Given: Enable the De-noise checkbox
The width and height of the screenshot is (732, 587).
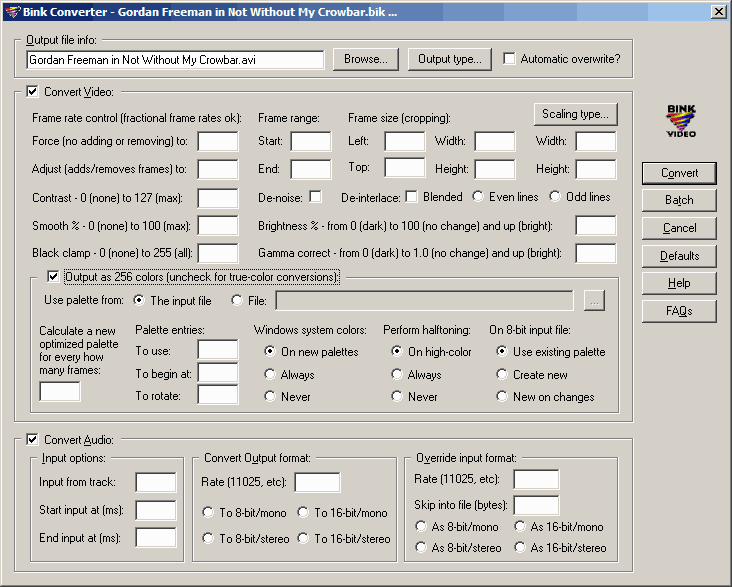Looking at the screenshot, I should tap(316, 197).
